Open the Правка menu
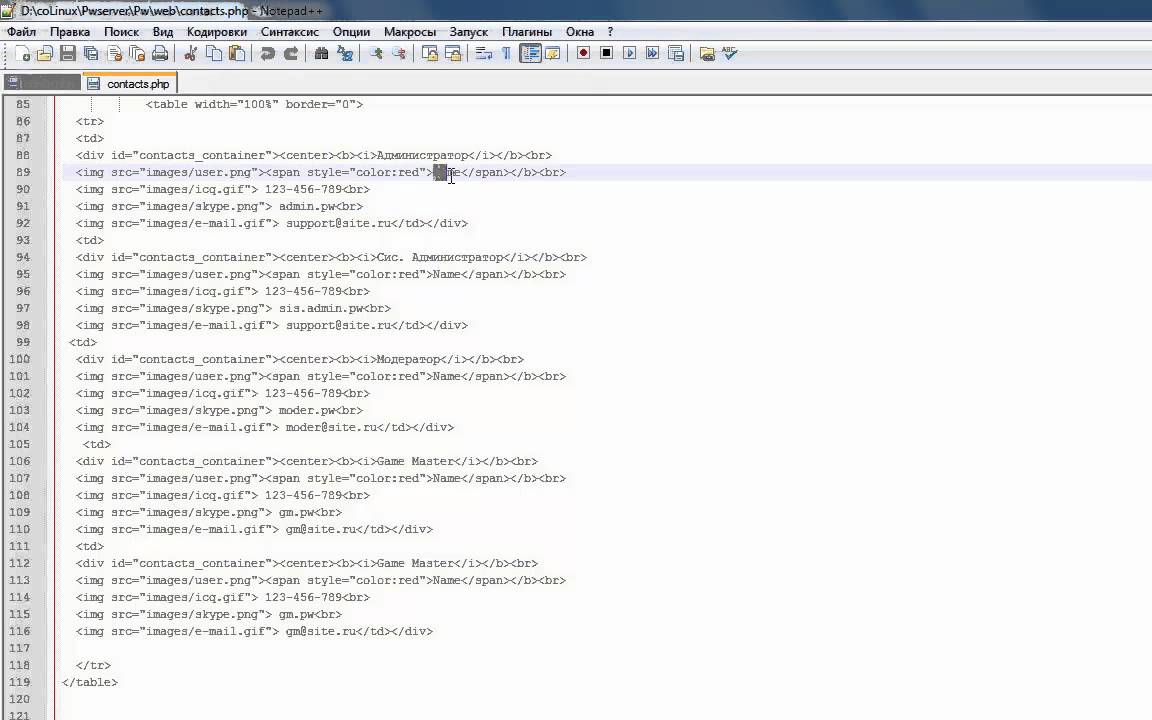This screenshot has width=1152, height=720. (x=70, y=32)
